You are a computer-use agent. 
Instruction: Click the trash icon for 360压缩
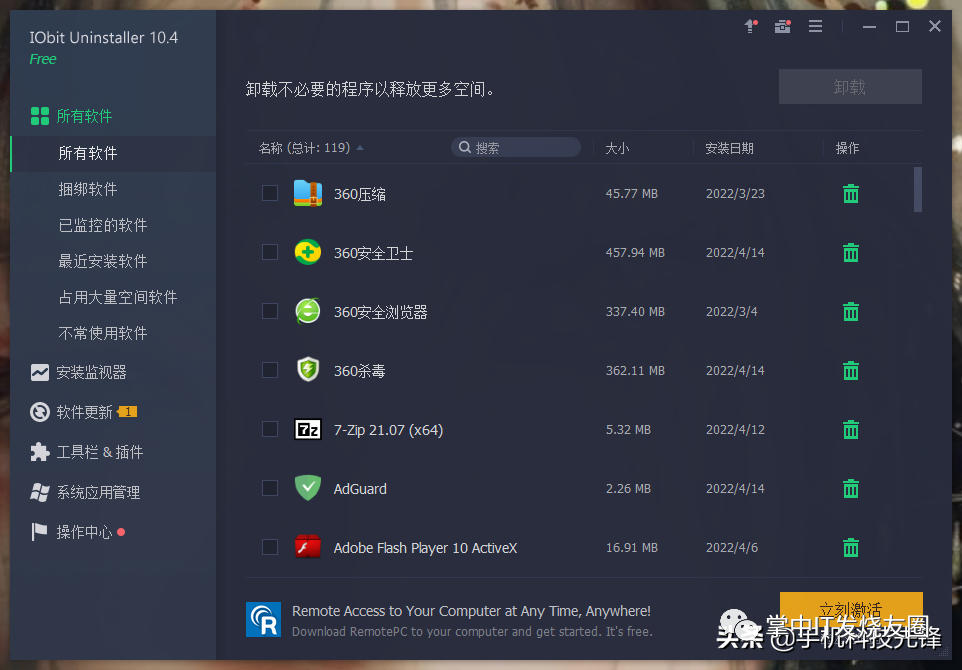(850, 194)
